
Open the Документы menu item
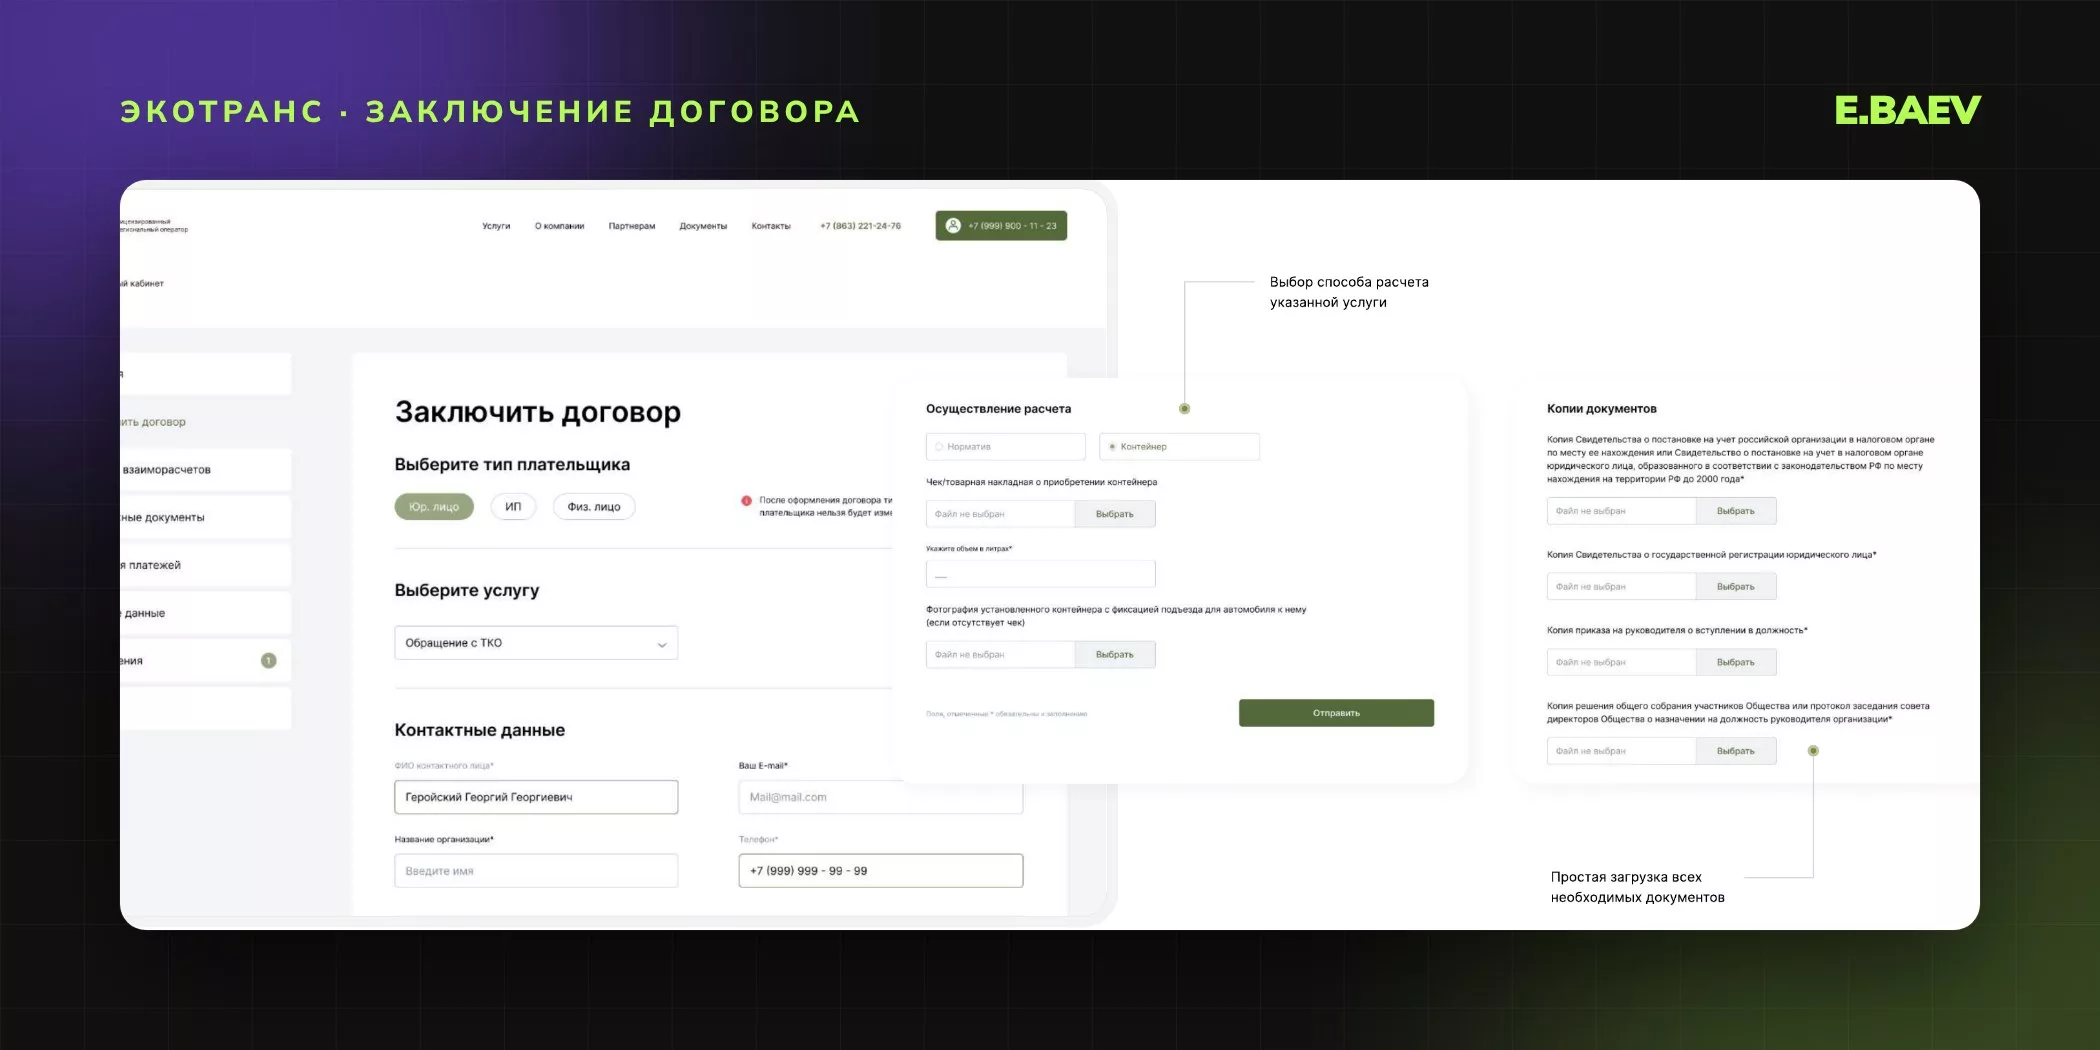pos(703,226)
